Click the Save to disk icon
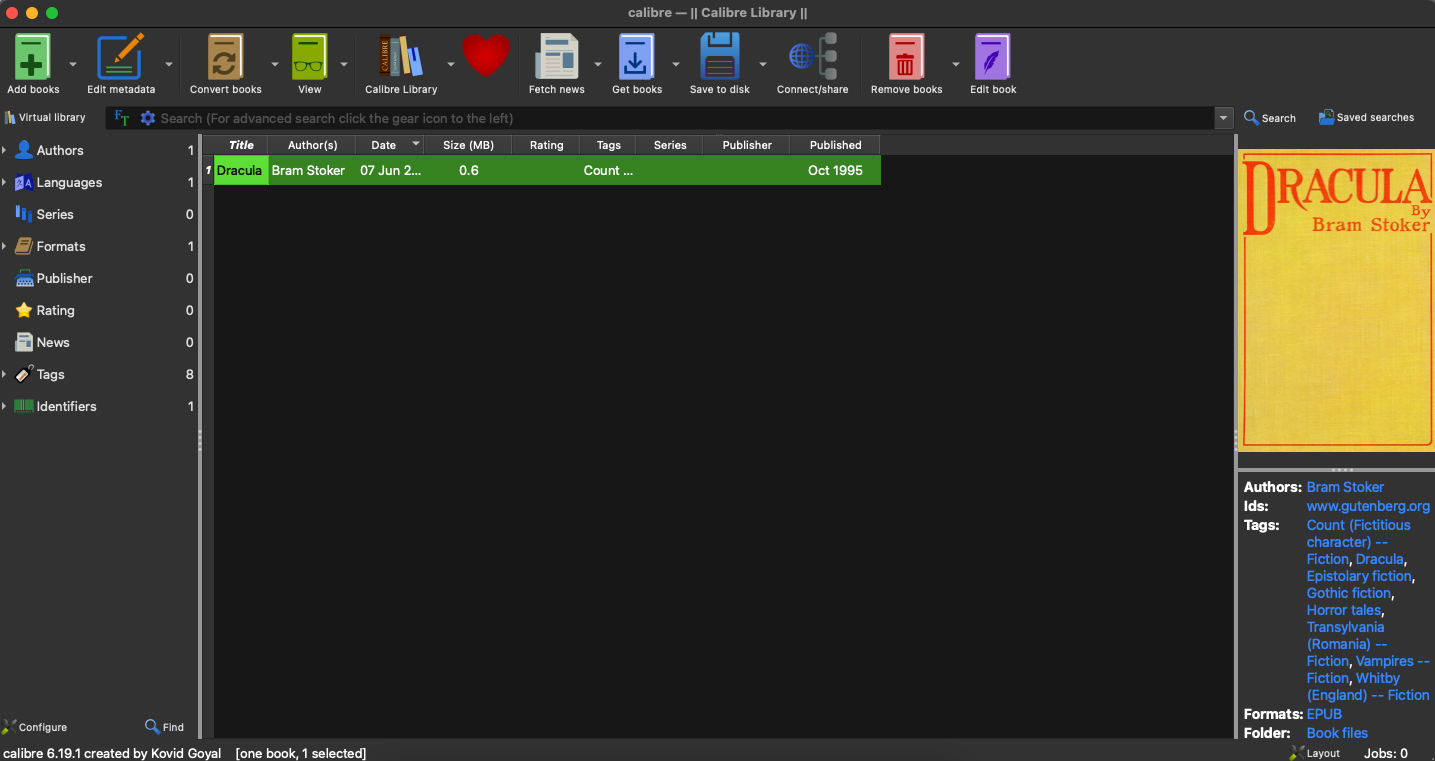Viewport: 1435px width, 761px height. pyautogui.click(x=719, y=55)
